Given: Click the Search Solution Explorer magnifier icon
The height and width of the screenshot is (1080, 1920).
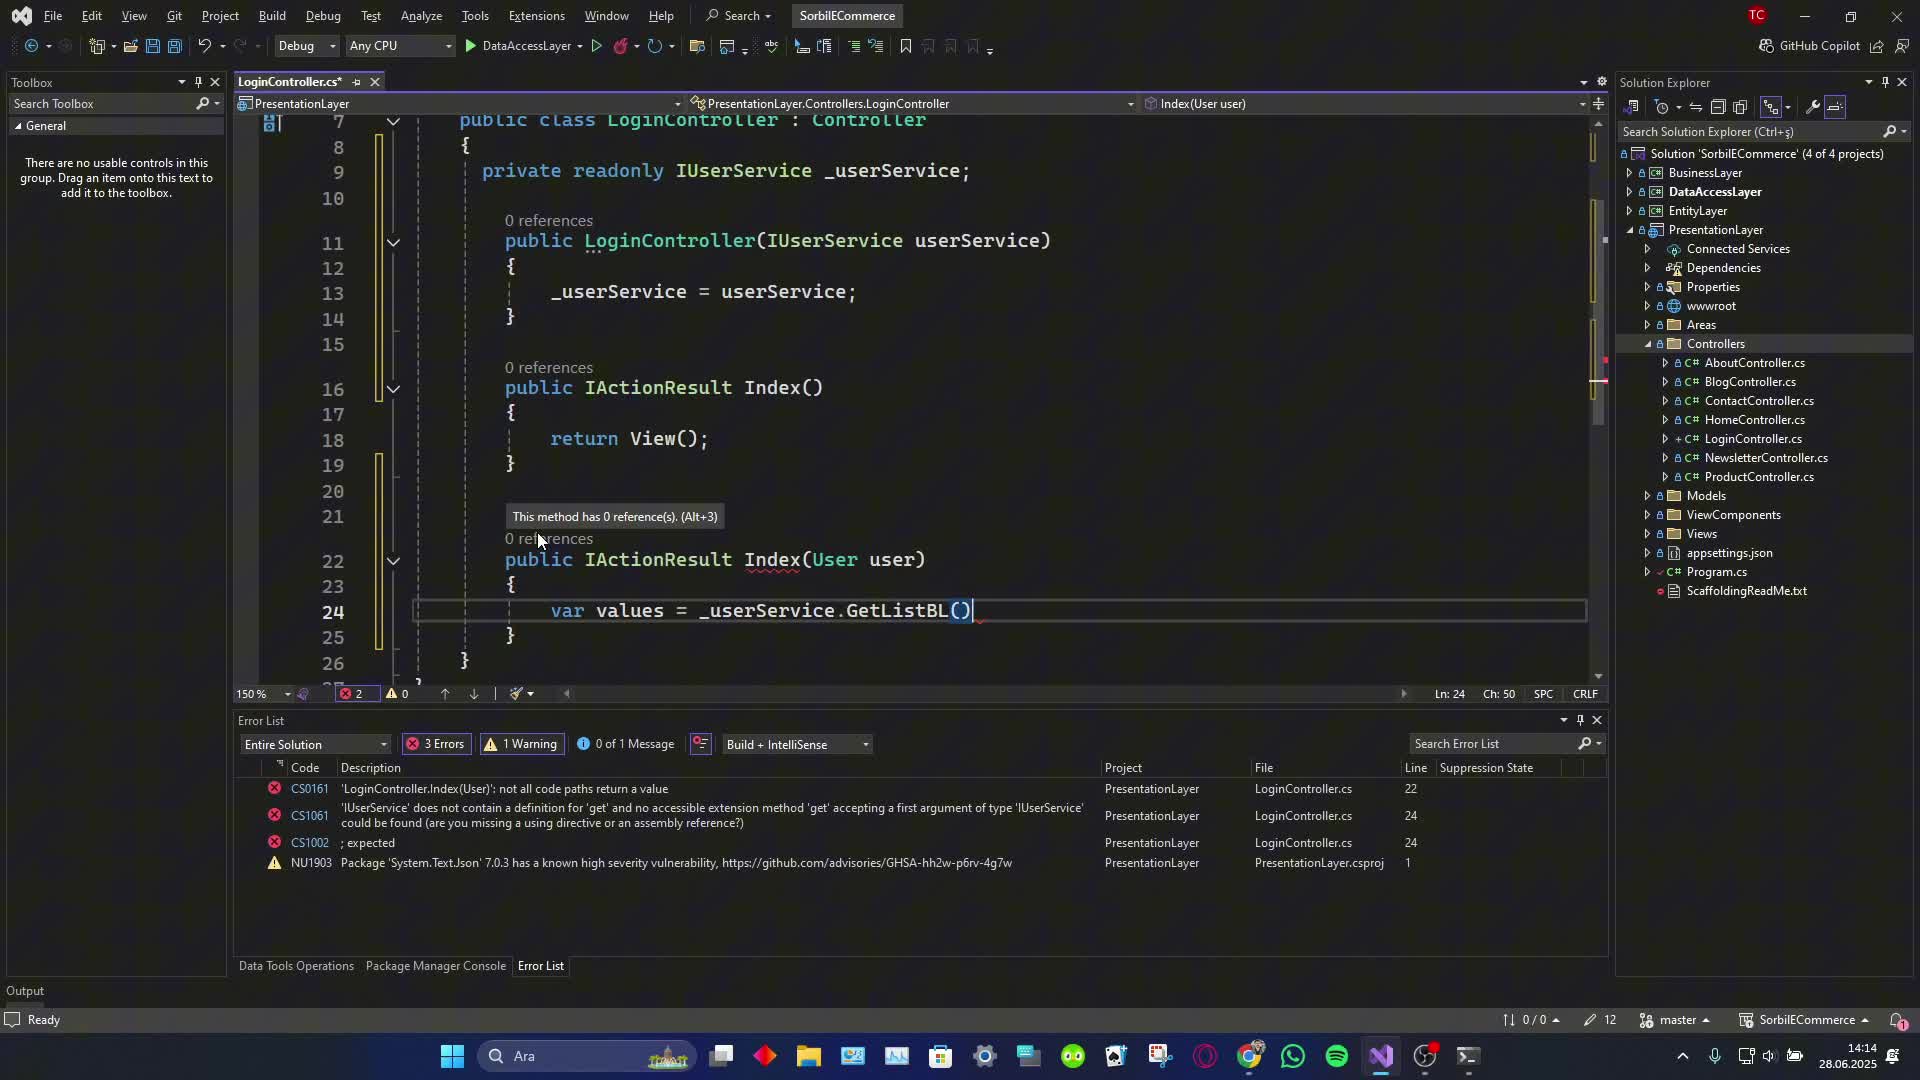Looking at the screenshot, I should pos(1889,132).
